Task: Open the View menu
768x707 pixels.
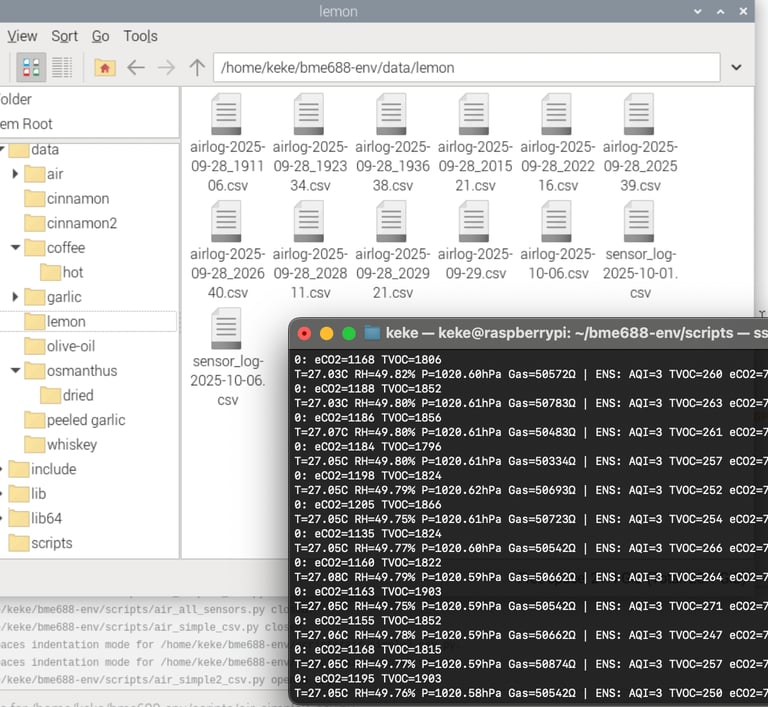Action: 22,36
